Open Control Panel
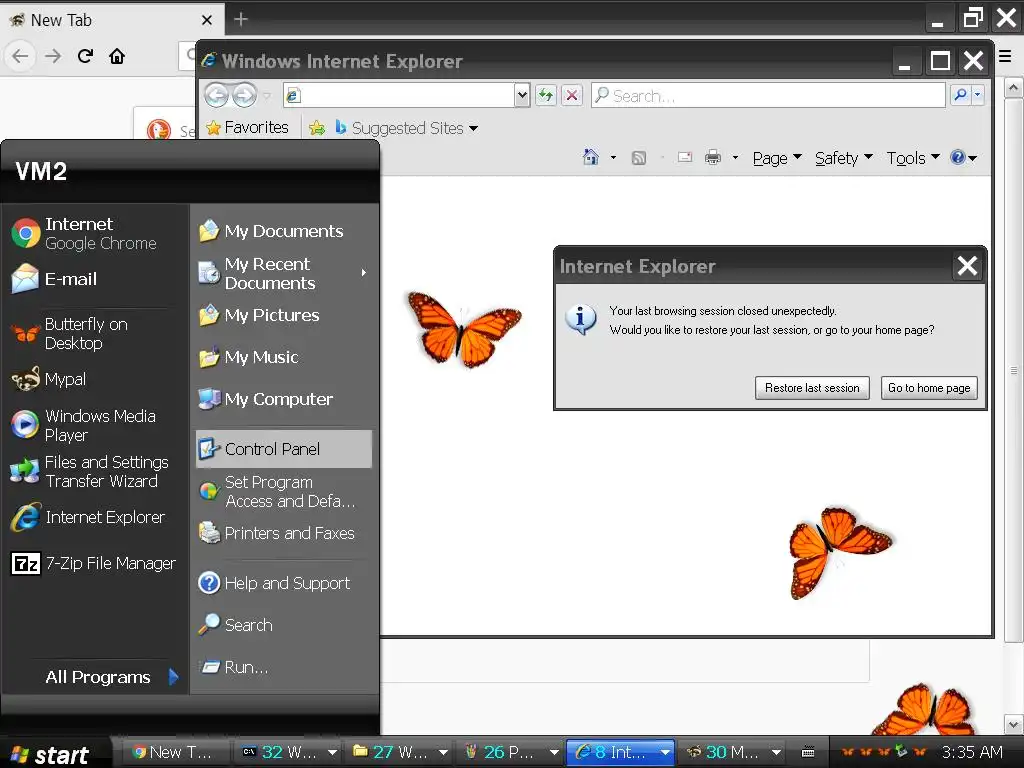 click(283, 449)
